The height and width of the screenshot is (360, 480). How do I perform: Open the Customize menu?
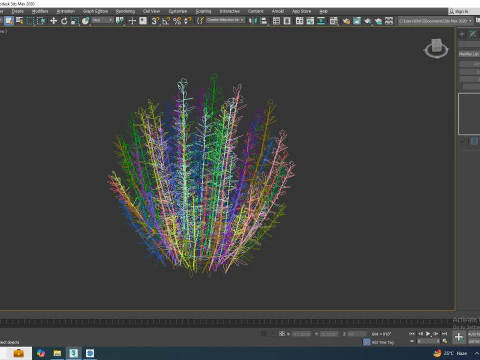click(178, 11)
